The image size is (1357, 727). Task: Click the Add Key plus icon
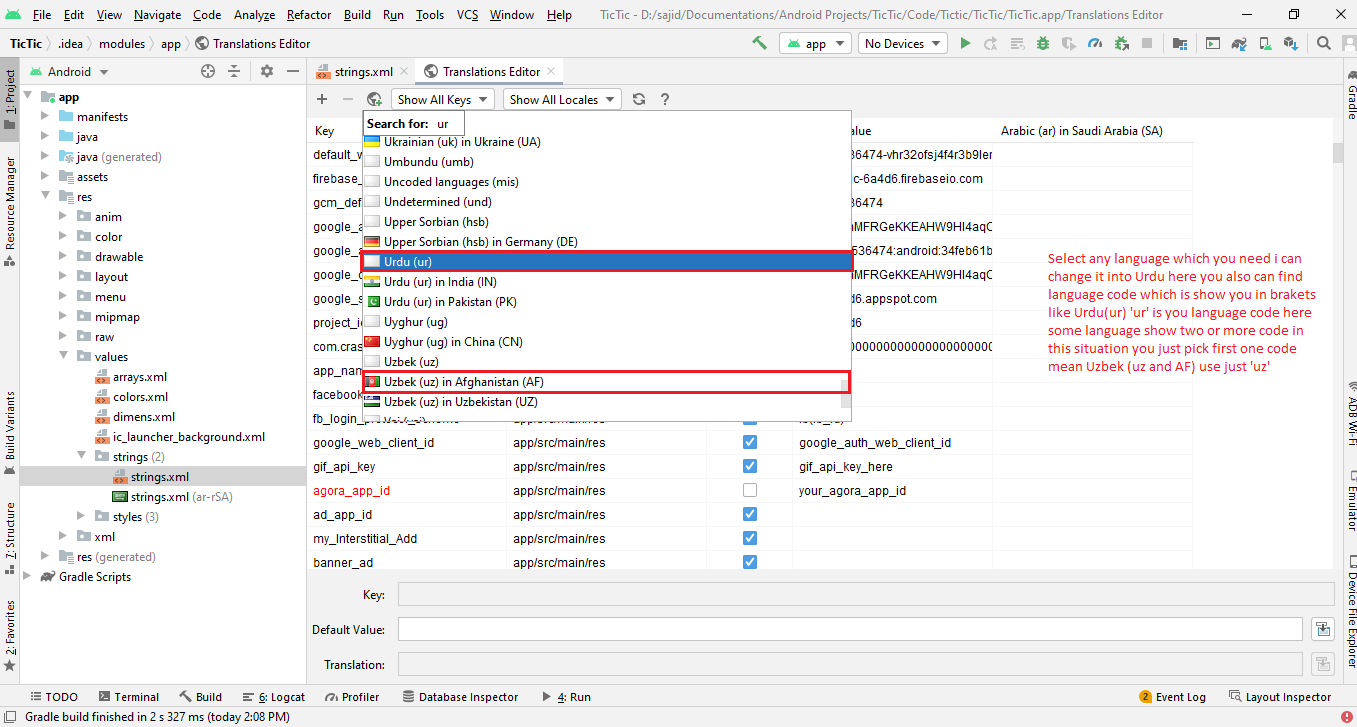[322, 99]
